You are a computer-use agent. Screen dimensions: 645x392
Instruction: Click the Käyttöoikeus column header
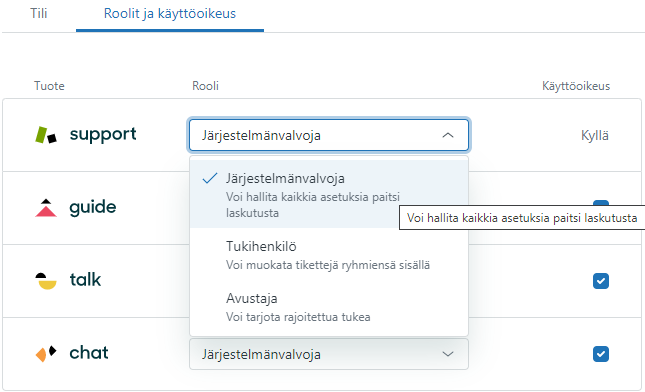[x=576, y=86]
